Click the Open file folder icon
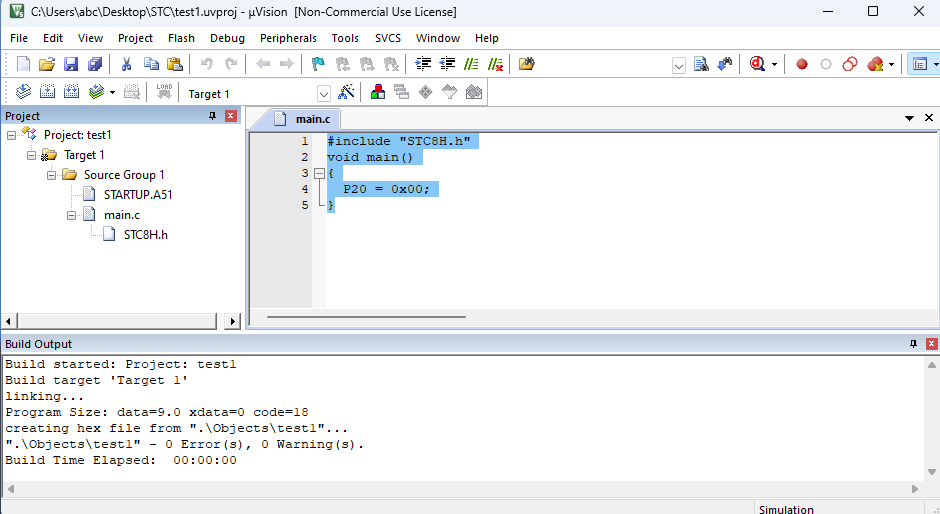 [47, 64]
